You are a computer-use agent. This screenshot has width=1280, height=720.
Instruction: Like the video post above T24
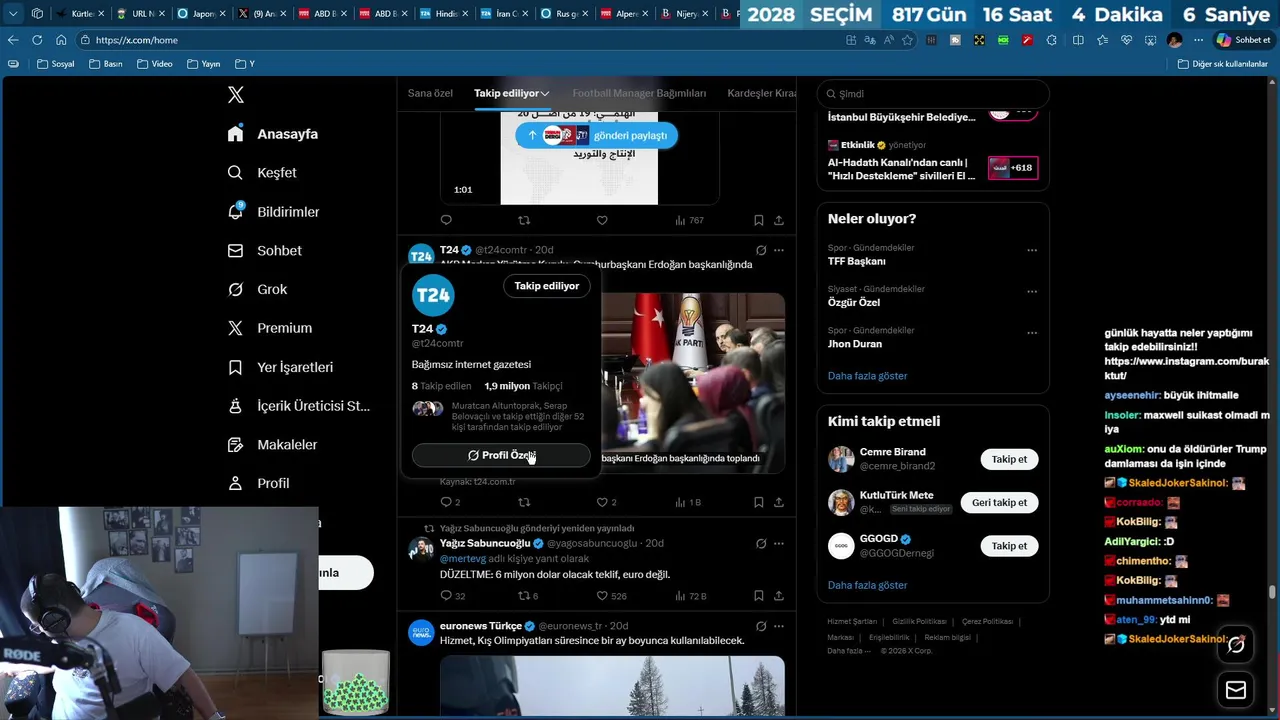(602, 220)
